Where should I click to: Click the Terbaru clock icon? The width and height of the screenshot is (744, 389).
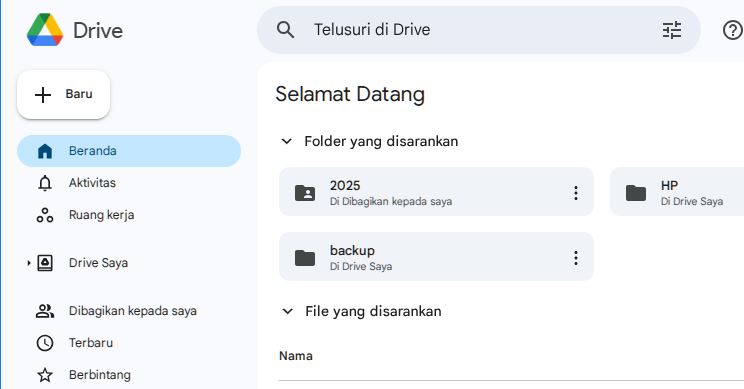point(45,343)
